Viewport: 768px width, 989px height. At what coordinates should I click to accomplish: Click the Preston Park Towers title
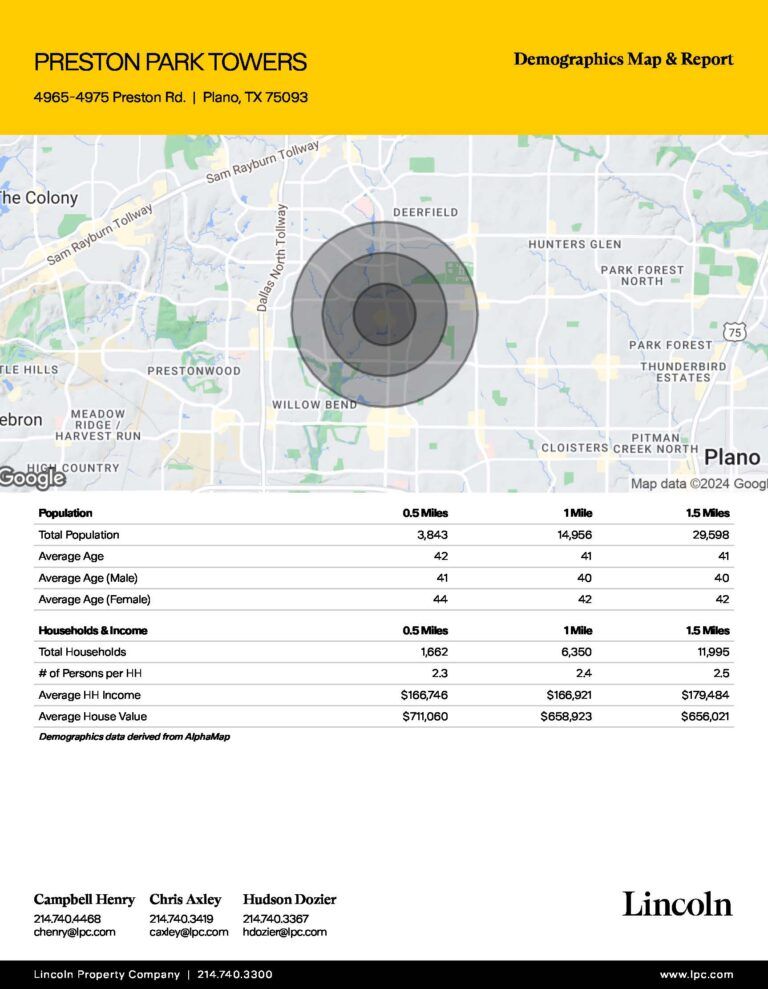[170, 62]
